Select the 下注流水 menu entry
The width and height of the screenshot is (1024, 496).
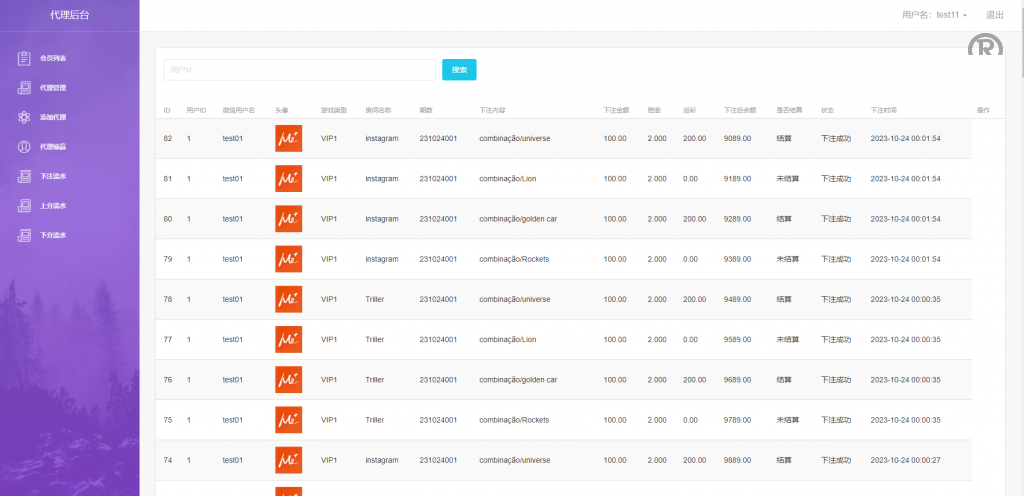[x=53, y=176]
